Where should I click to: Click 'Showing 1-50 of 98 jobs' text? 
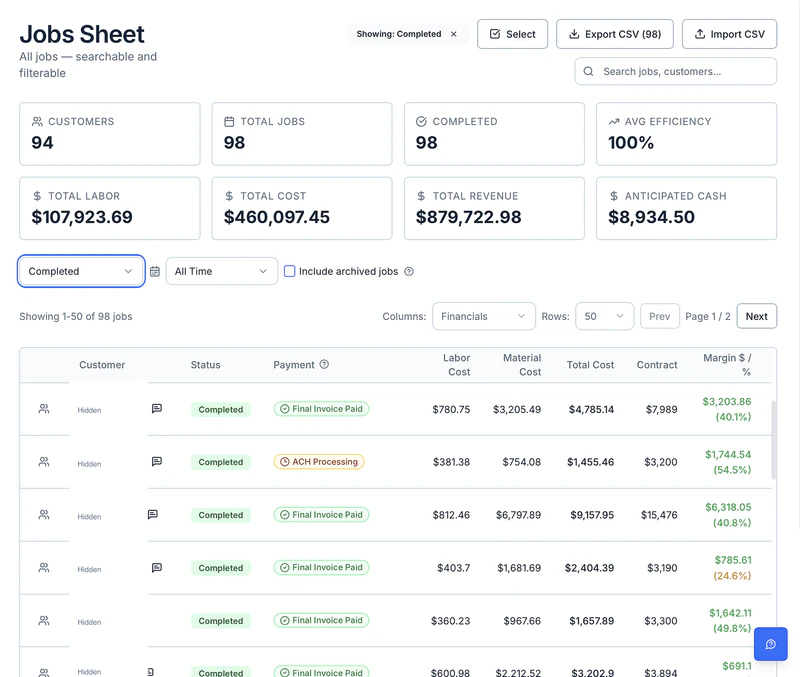coord(76,316)
